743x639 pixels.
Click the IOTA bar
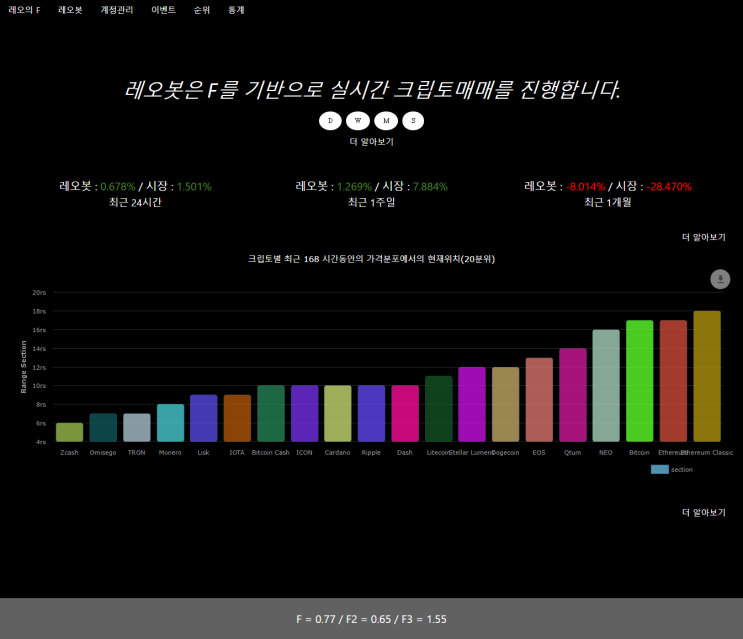(237, 418)
